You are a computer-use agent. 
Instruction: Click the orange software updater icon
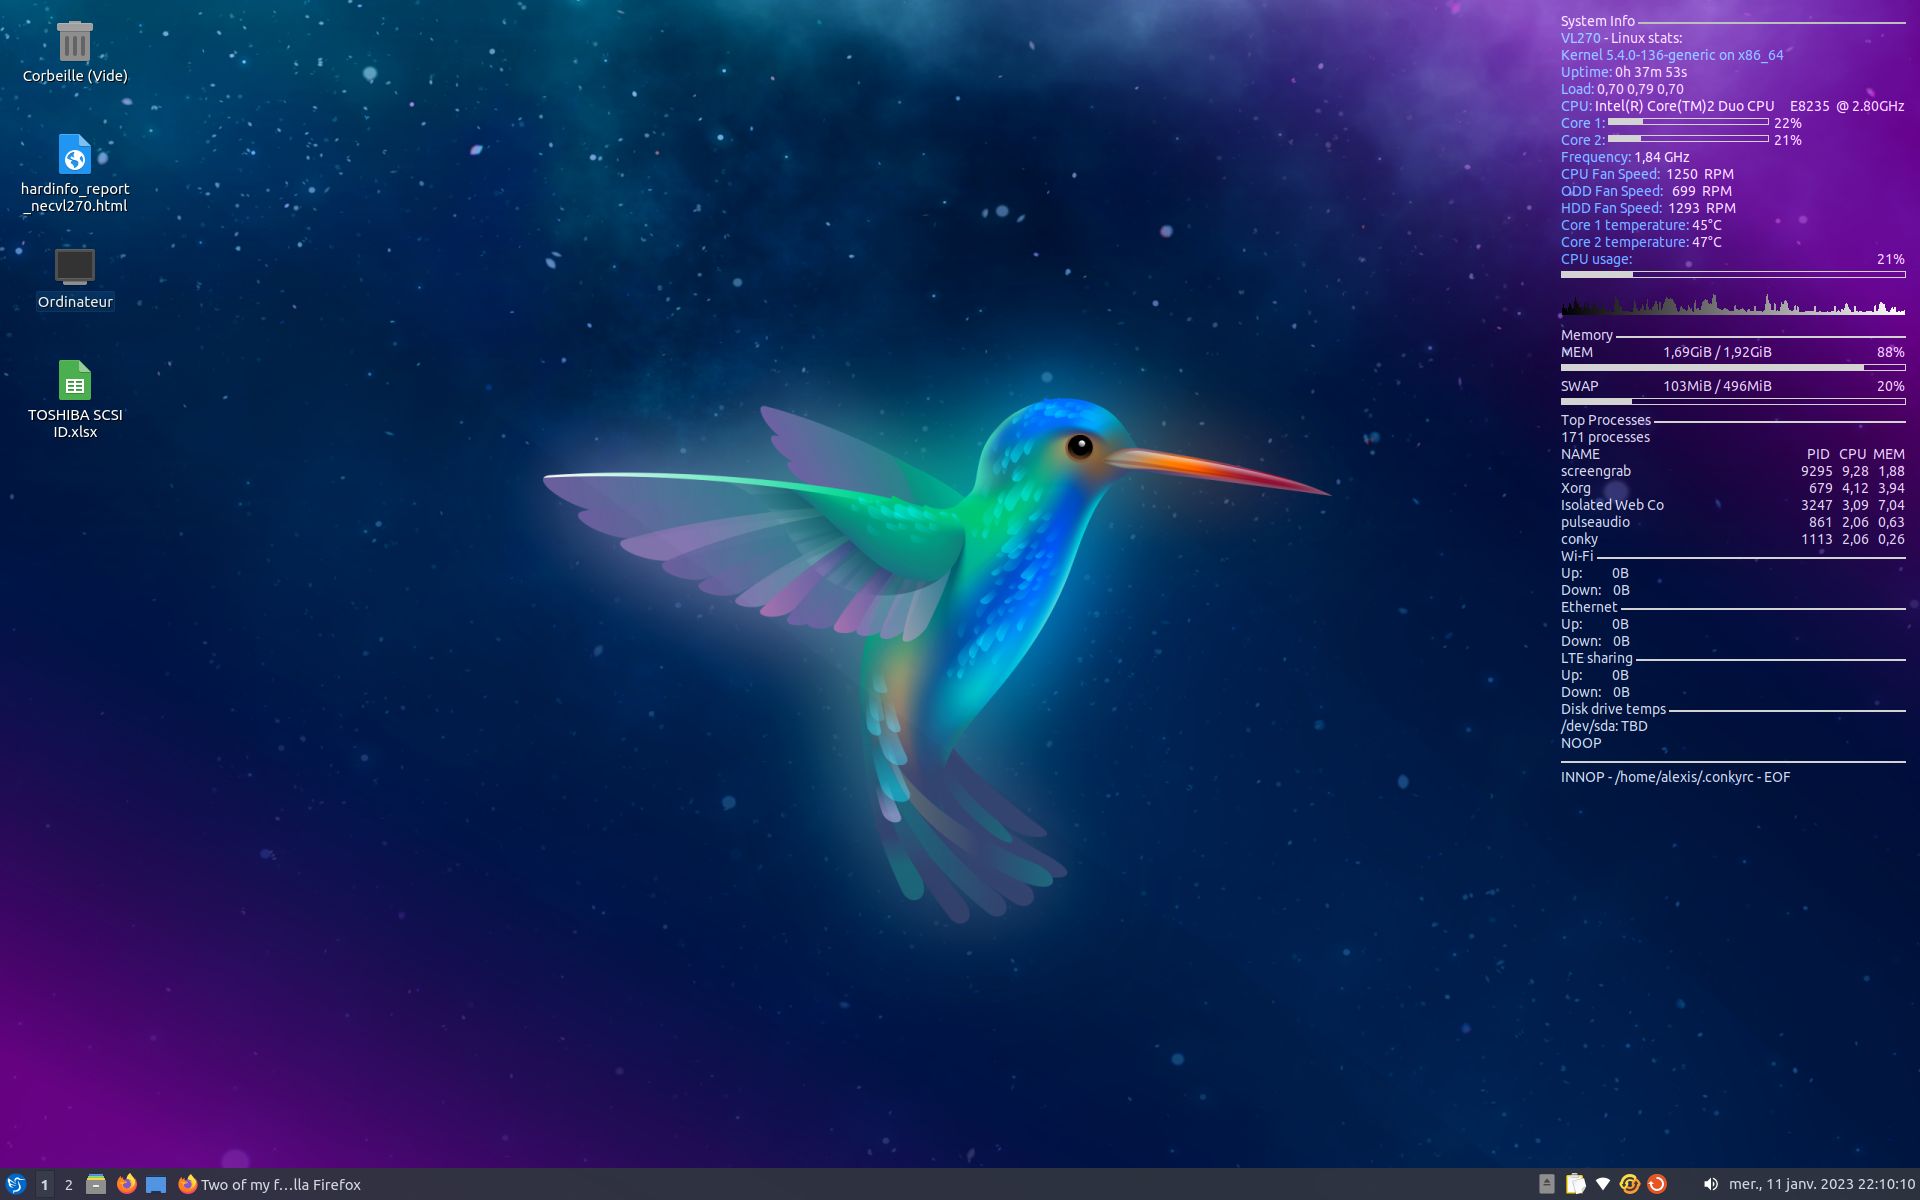point(1656,1184)
